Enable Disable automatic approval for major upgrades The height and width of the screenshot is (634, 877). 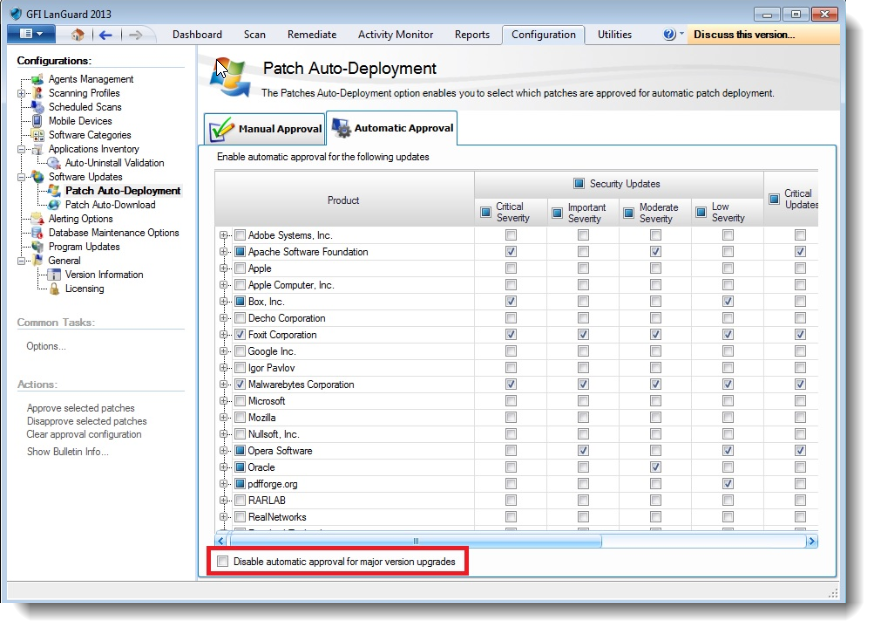pos(223,562)
